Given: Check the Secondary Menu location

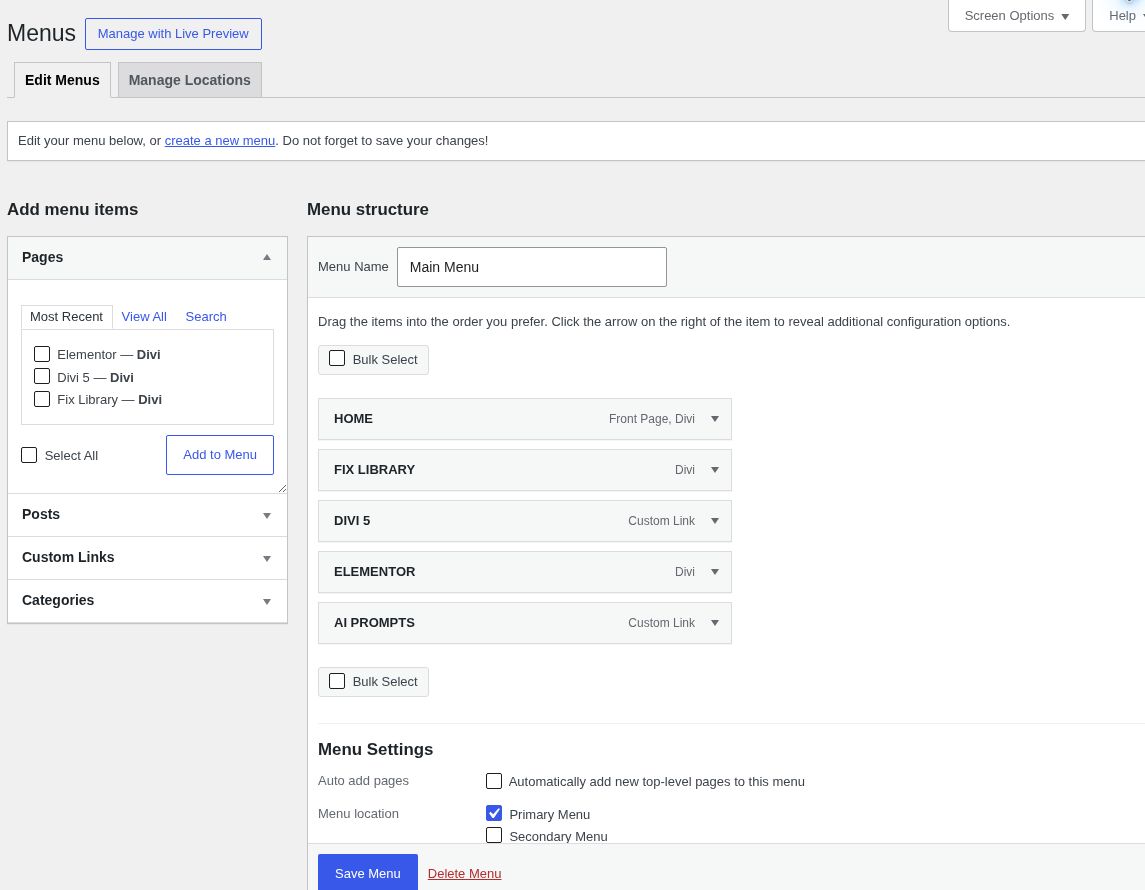Looking at the screenshot, I should point(494,835).
